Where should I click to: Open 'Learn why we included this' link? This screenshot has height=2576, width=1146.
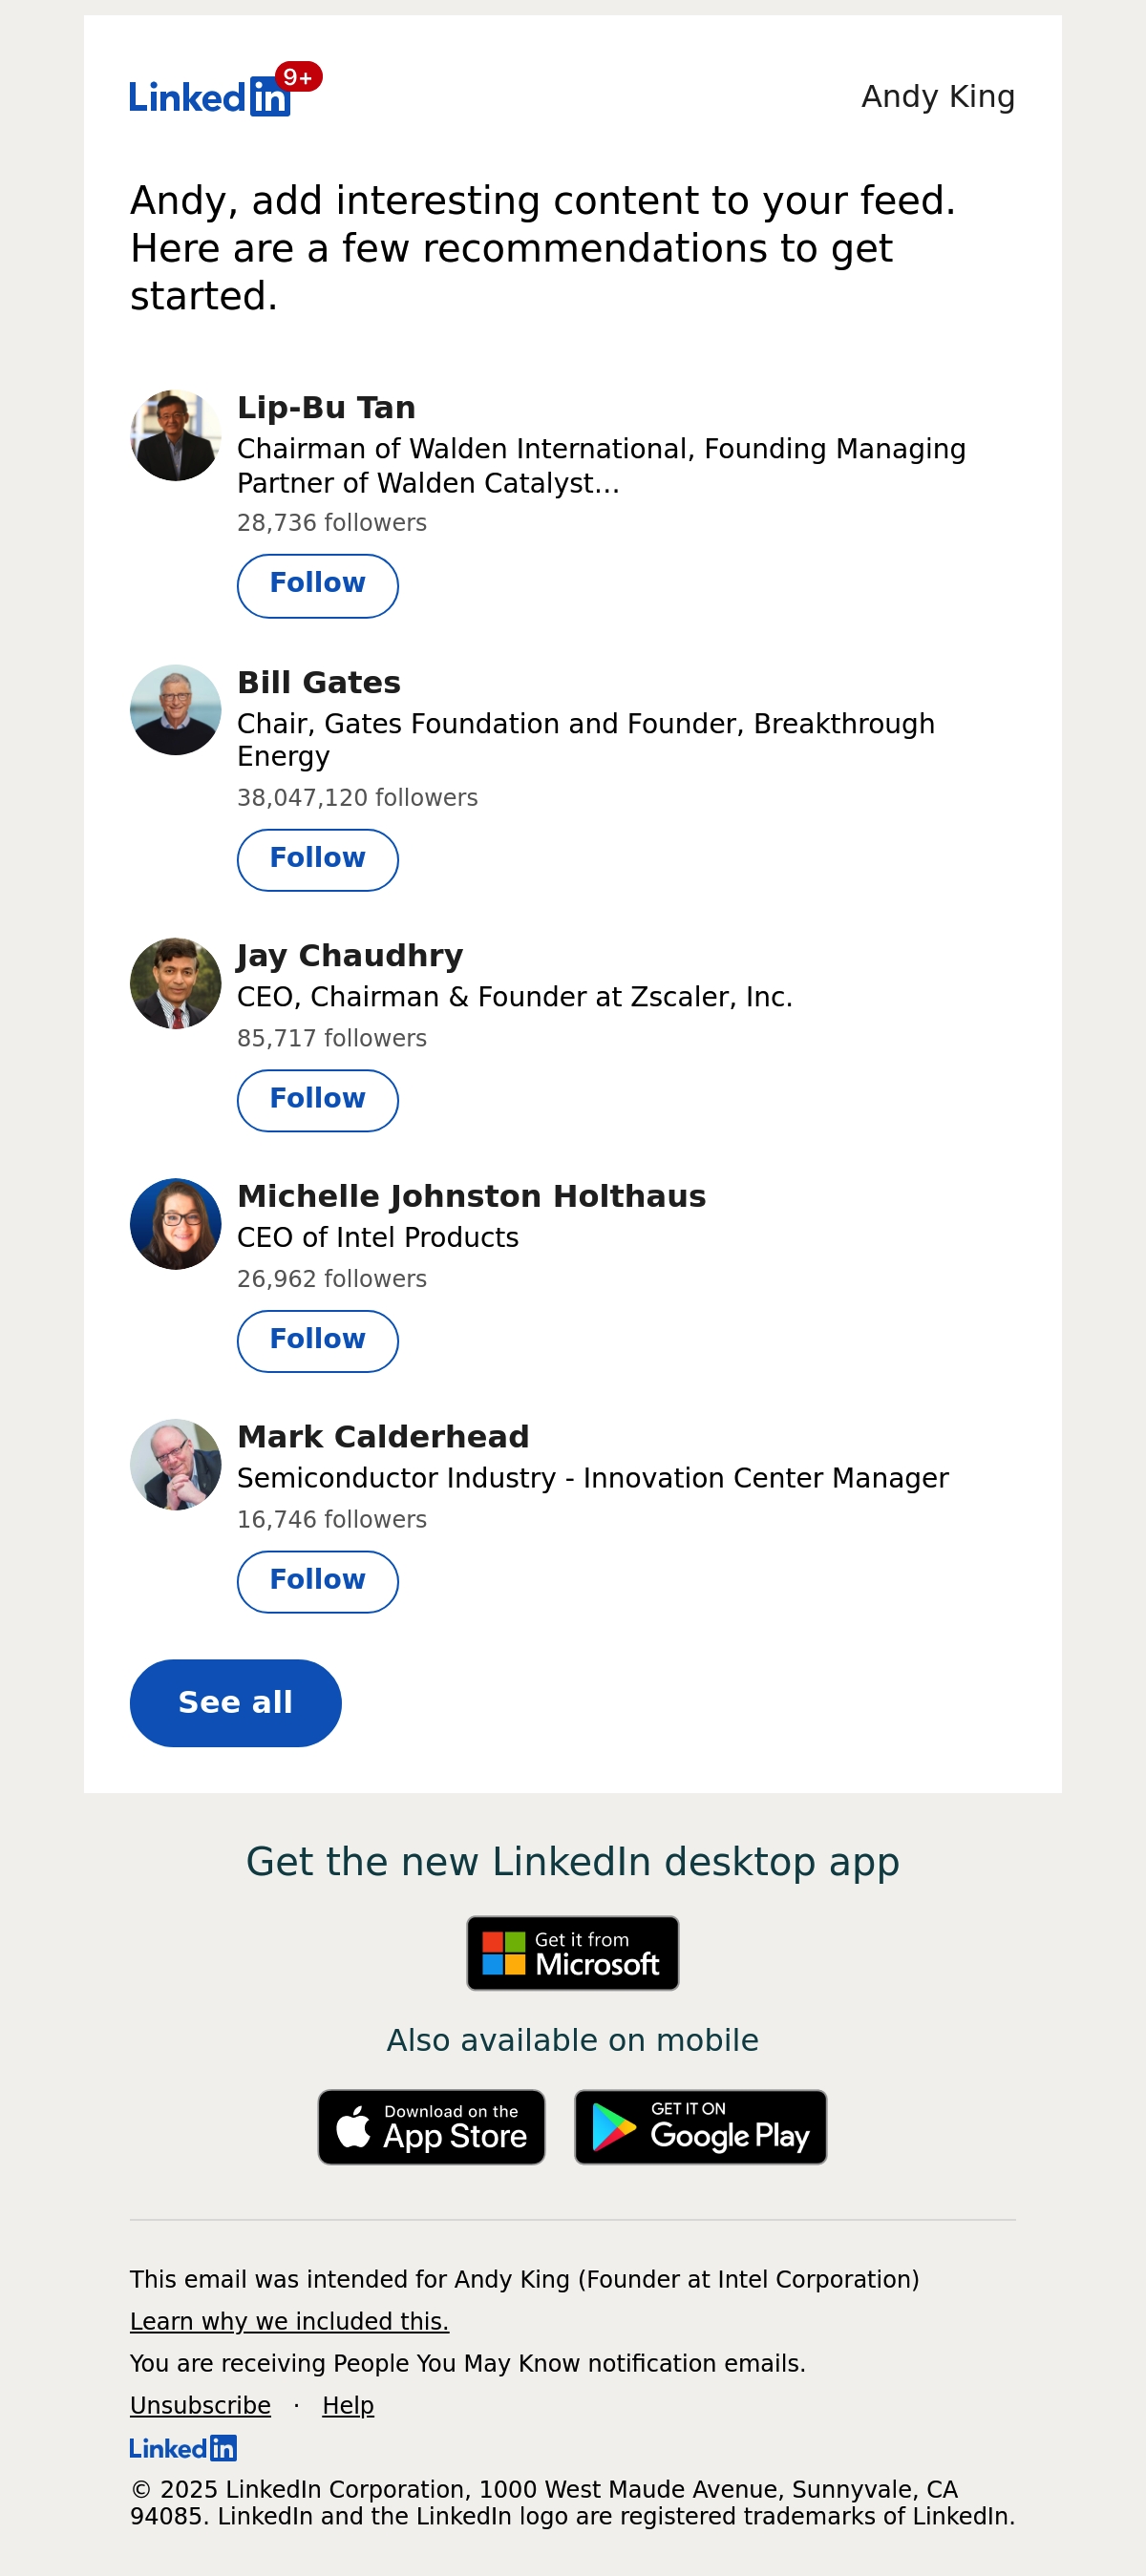pyautogui.click(x=290, y=2321)
